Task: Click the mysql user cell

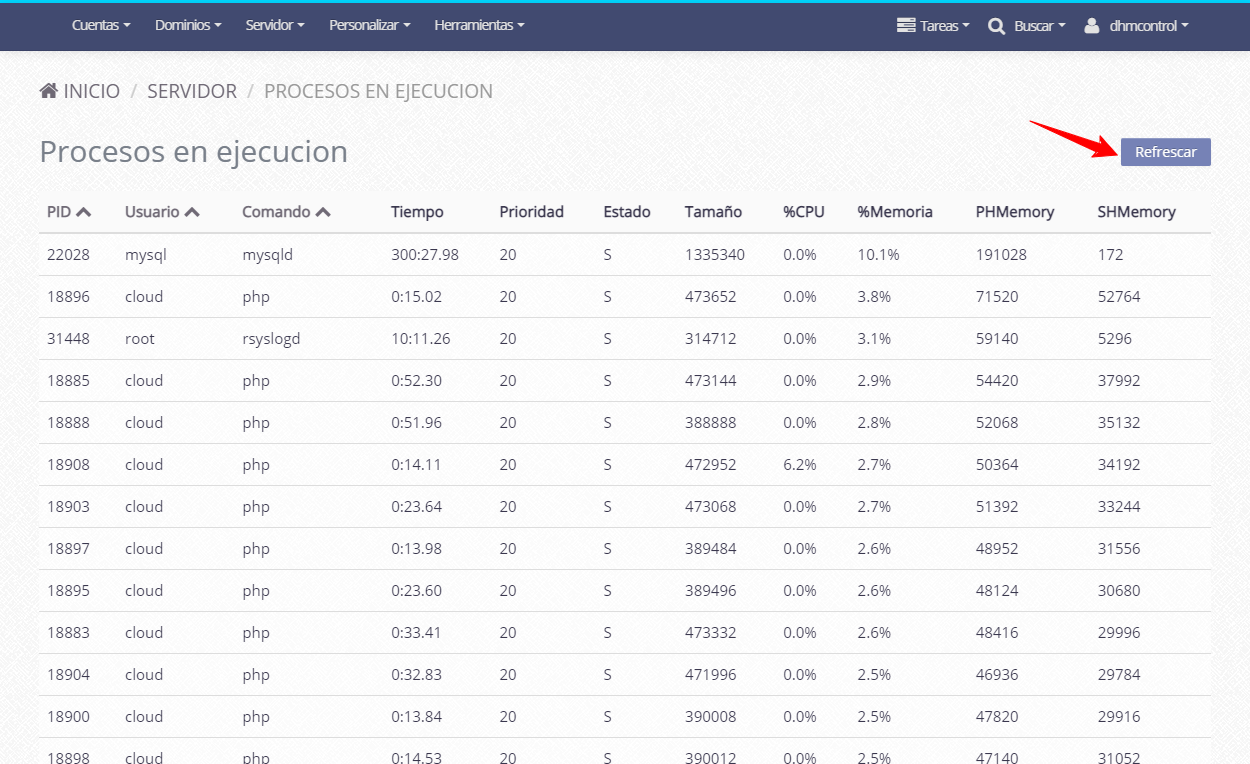Action: pos(146,255)
